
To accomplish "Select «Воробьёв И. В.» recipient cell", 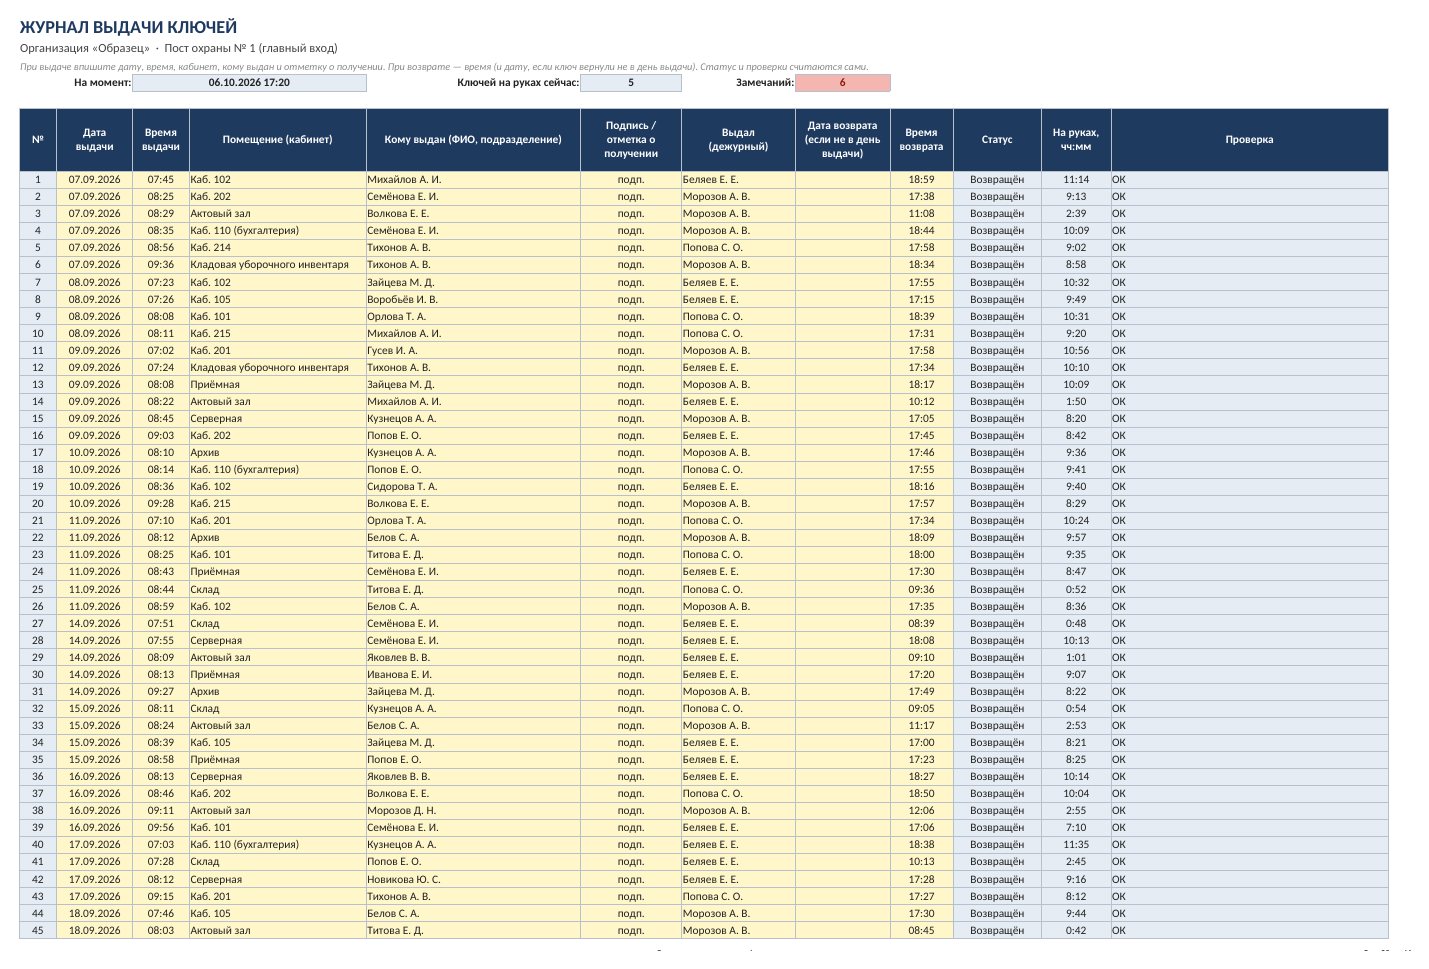I will pos(473,299).
